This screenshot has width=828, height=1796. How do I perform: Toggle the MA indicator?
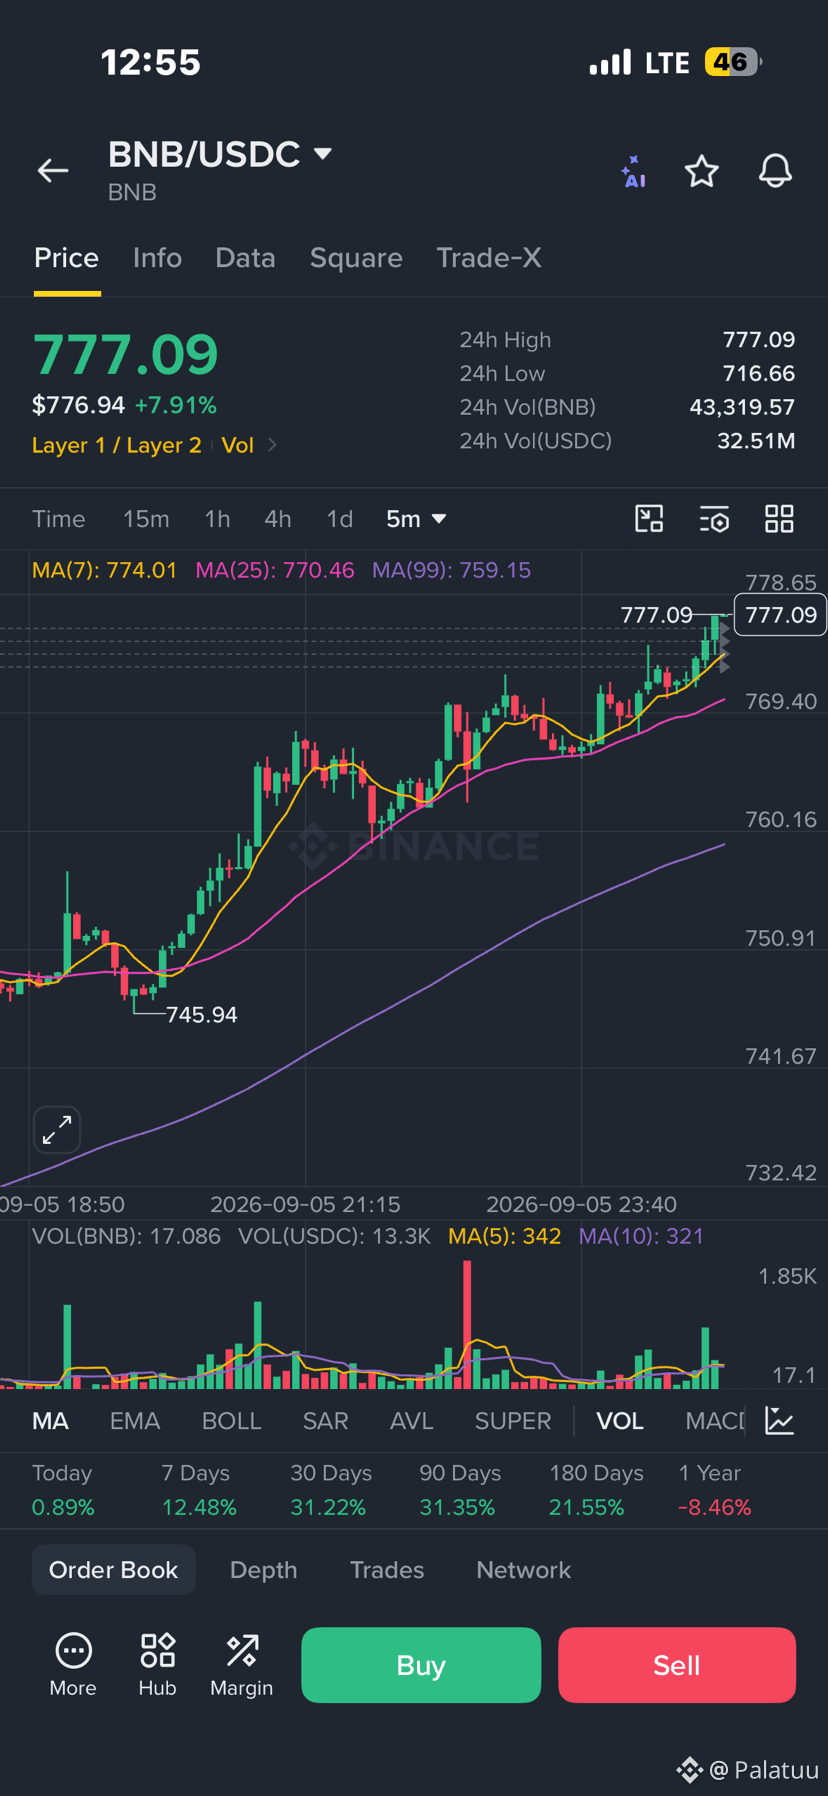[x=50, y=1421]
